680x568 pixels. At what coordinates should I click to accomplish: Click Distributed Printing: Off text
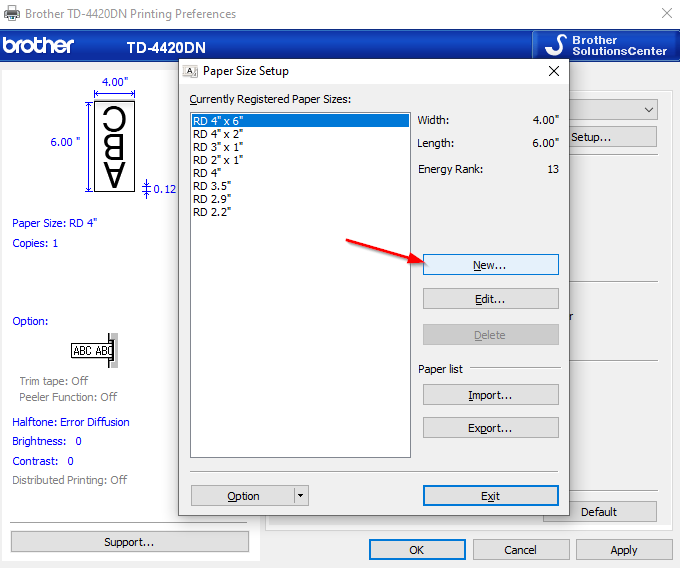pyautogui.click(x=70, y=480)
